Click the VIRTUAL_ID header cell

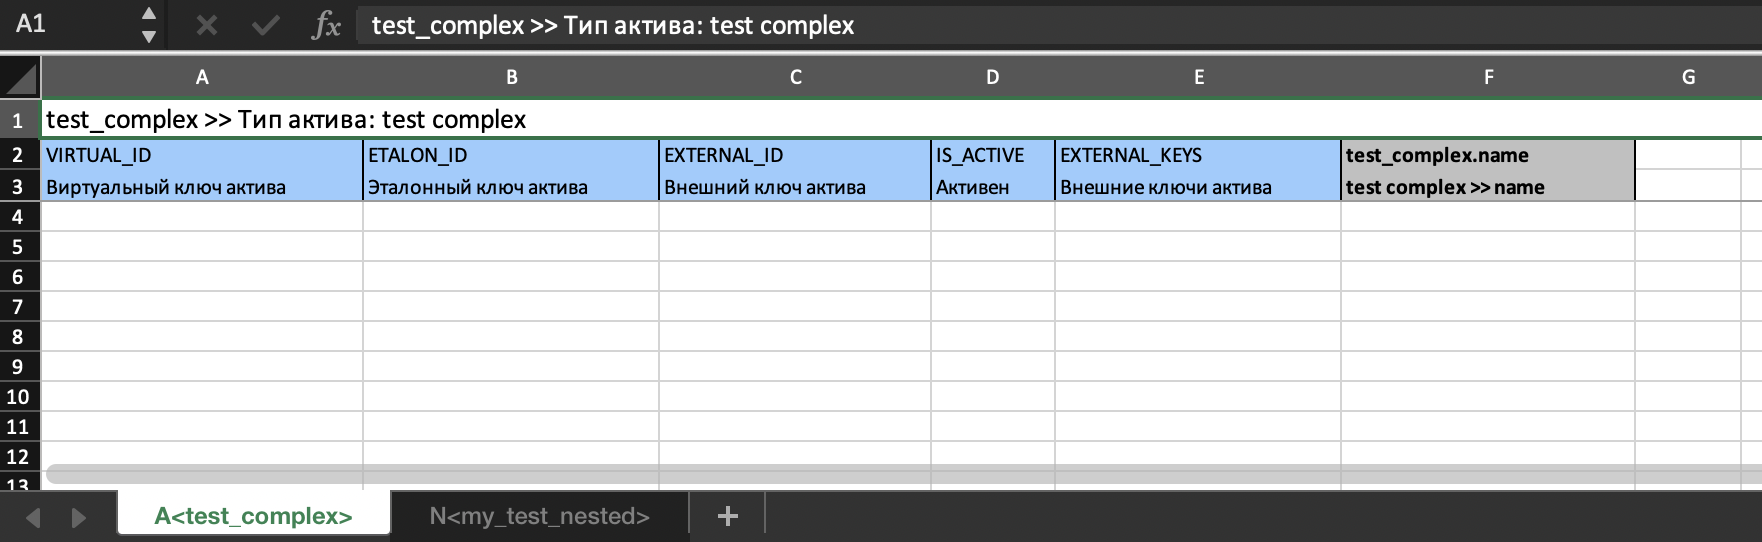pos(202,155)
